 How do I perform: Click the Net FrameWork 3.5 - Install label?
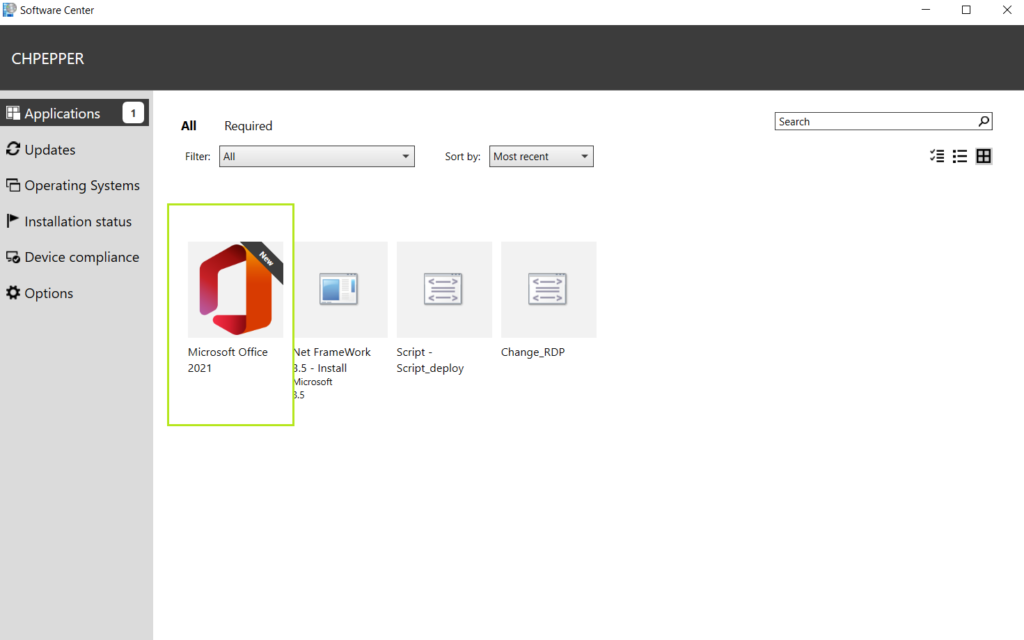click(332, 360)
